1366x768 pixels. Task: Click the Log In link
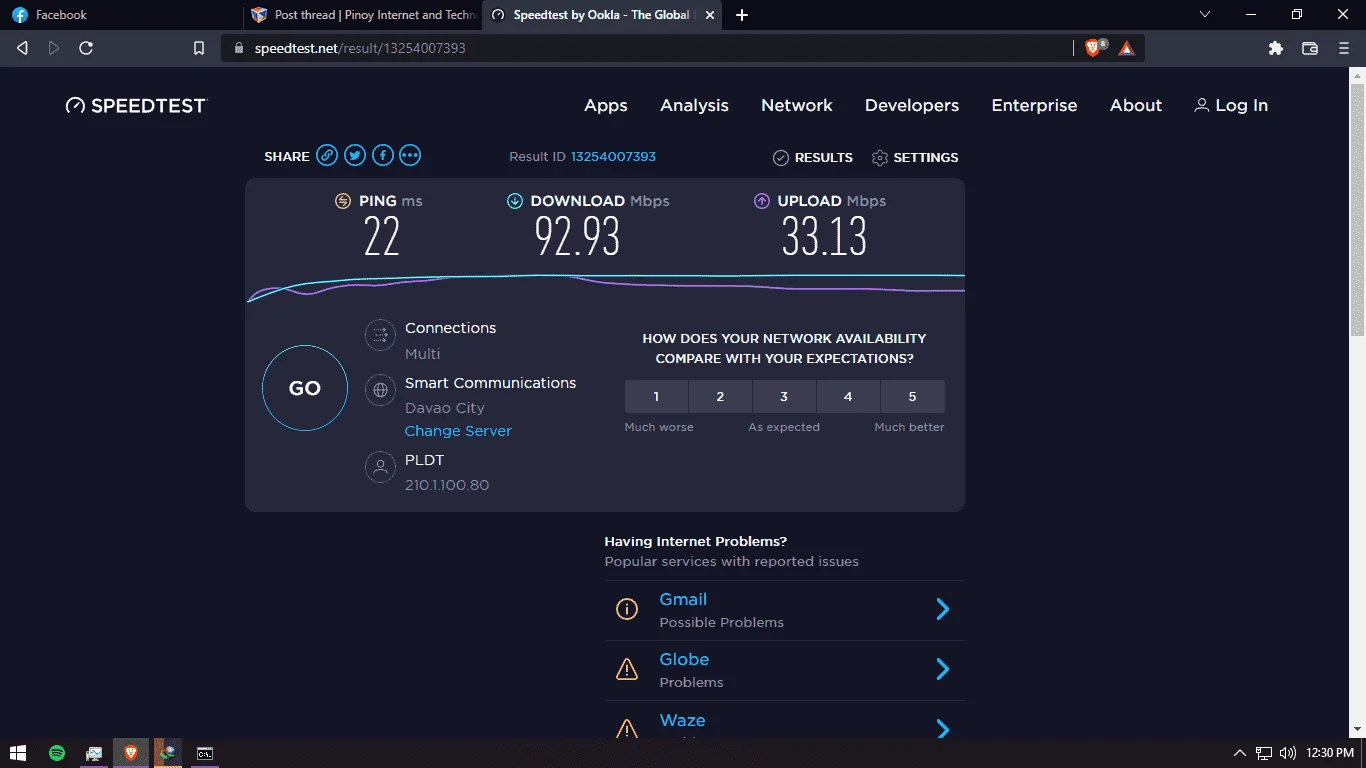tap(1231, 105)
